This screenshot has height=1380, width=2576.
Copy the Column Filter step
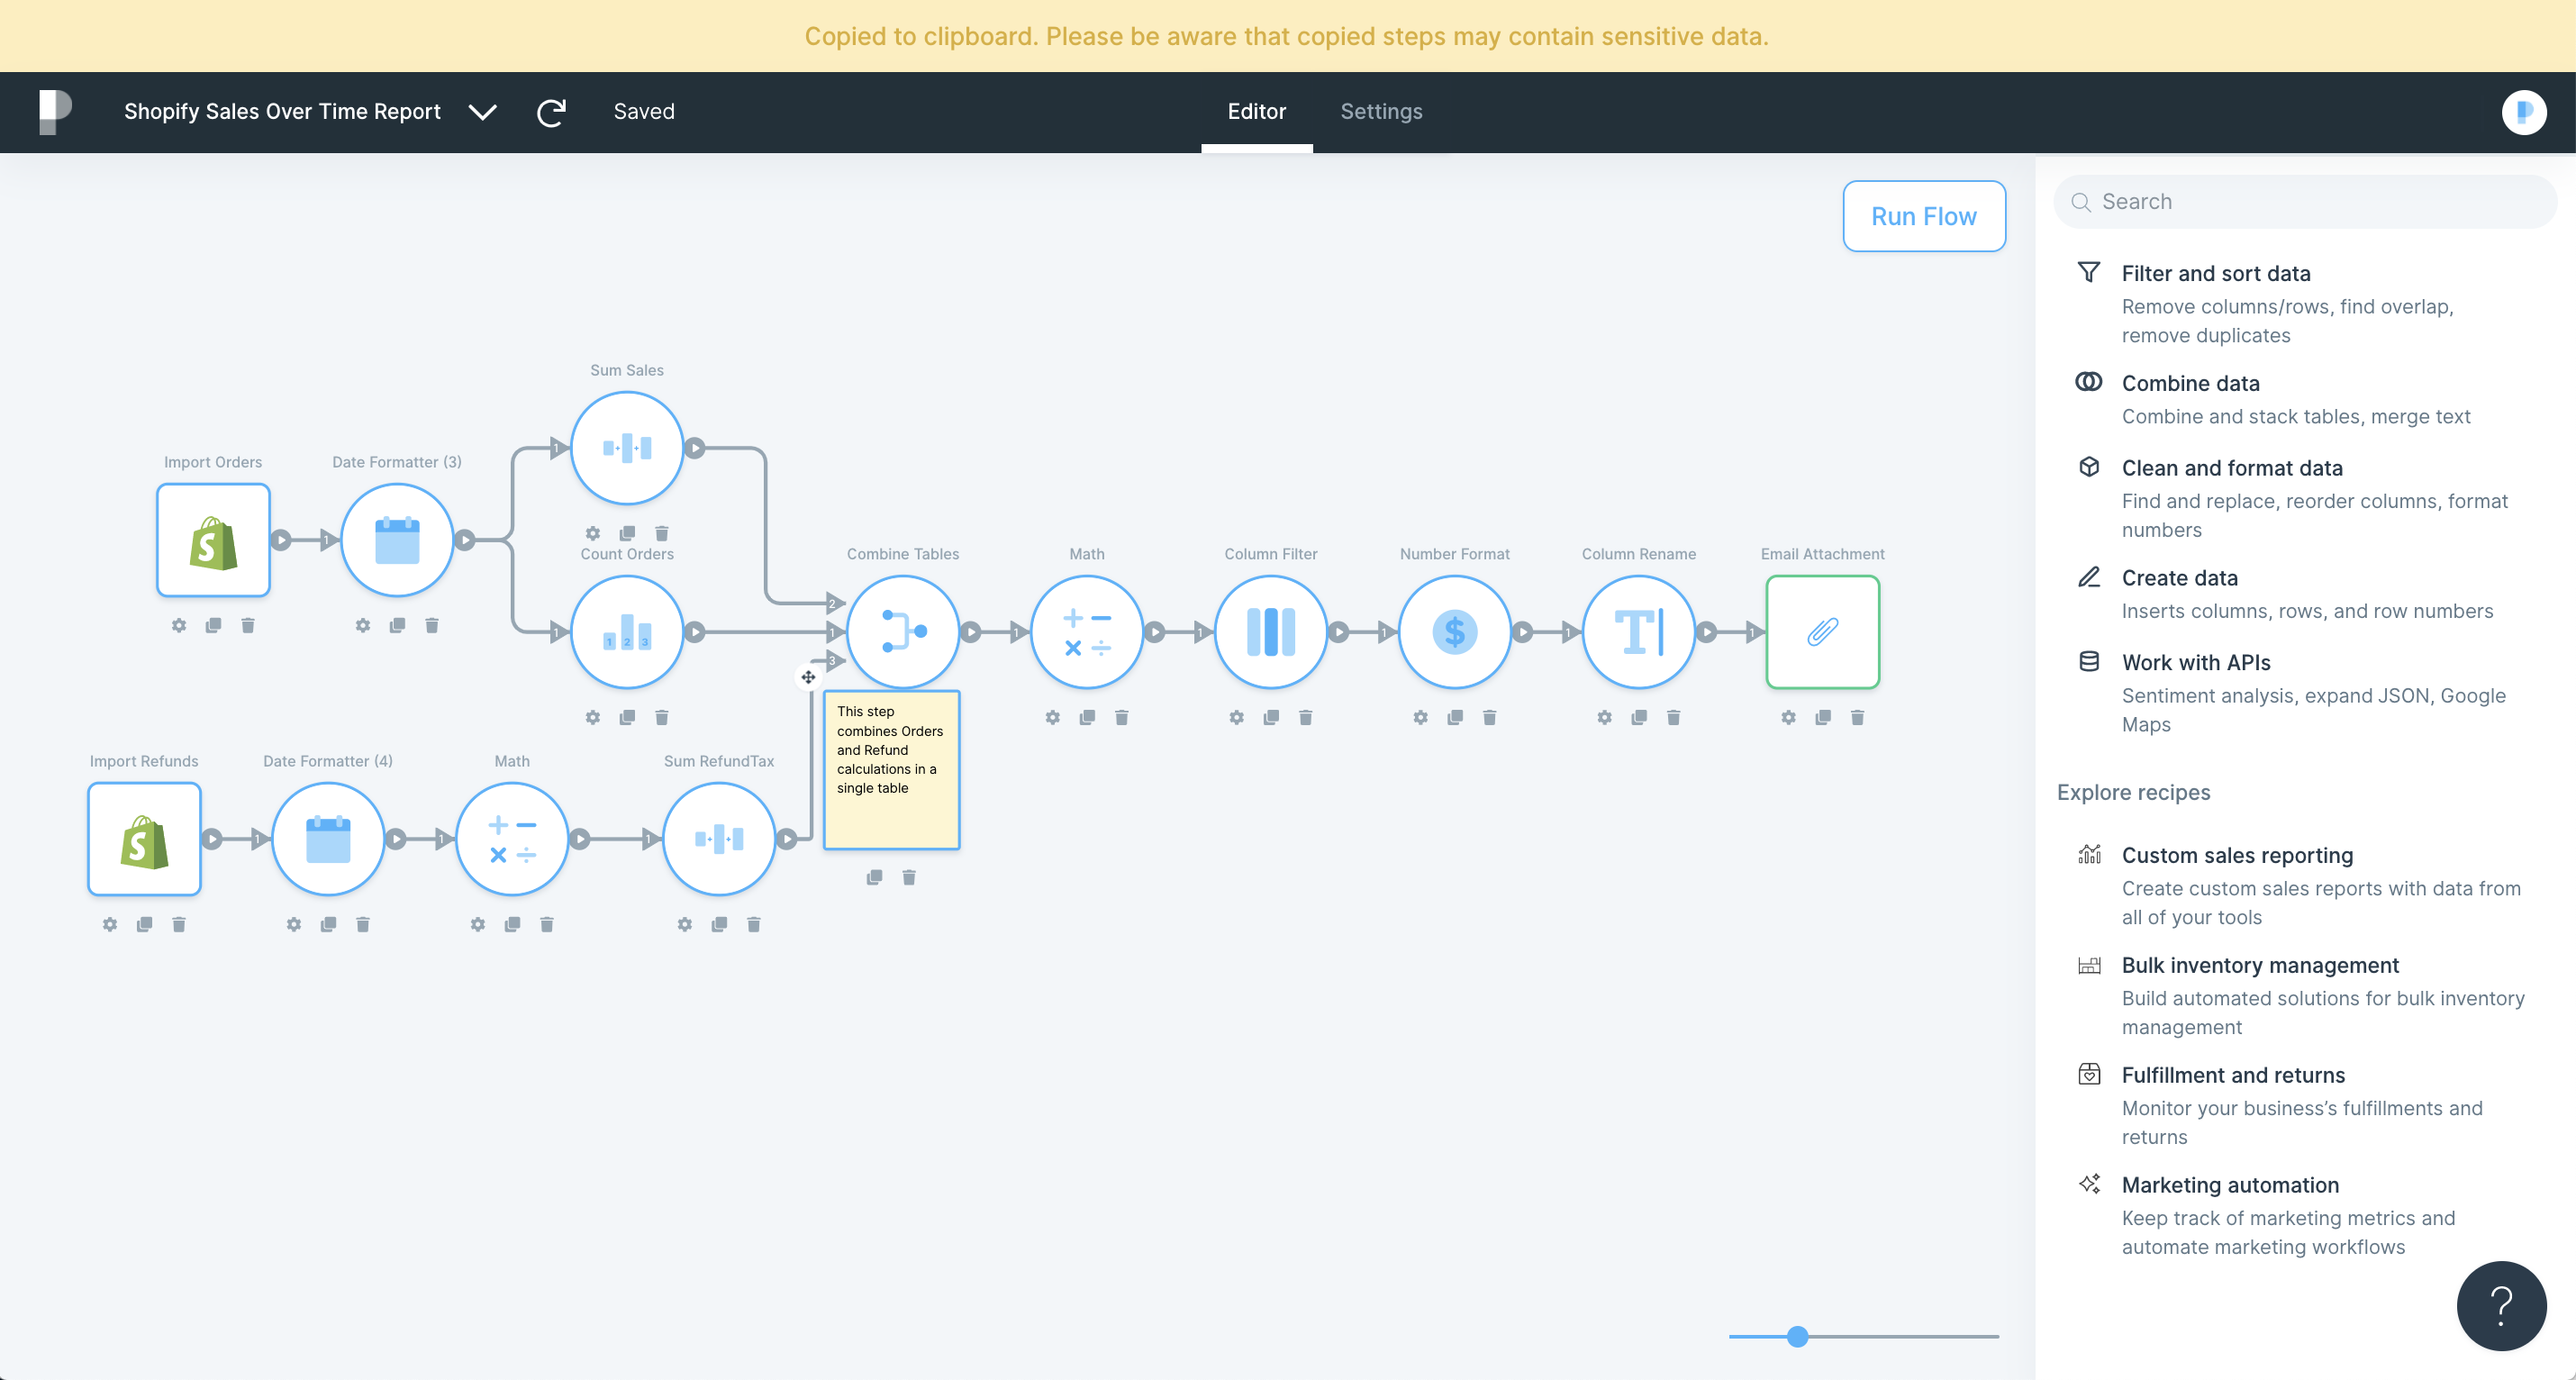click(x=1271, y=717)
